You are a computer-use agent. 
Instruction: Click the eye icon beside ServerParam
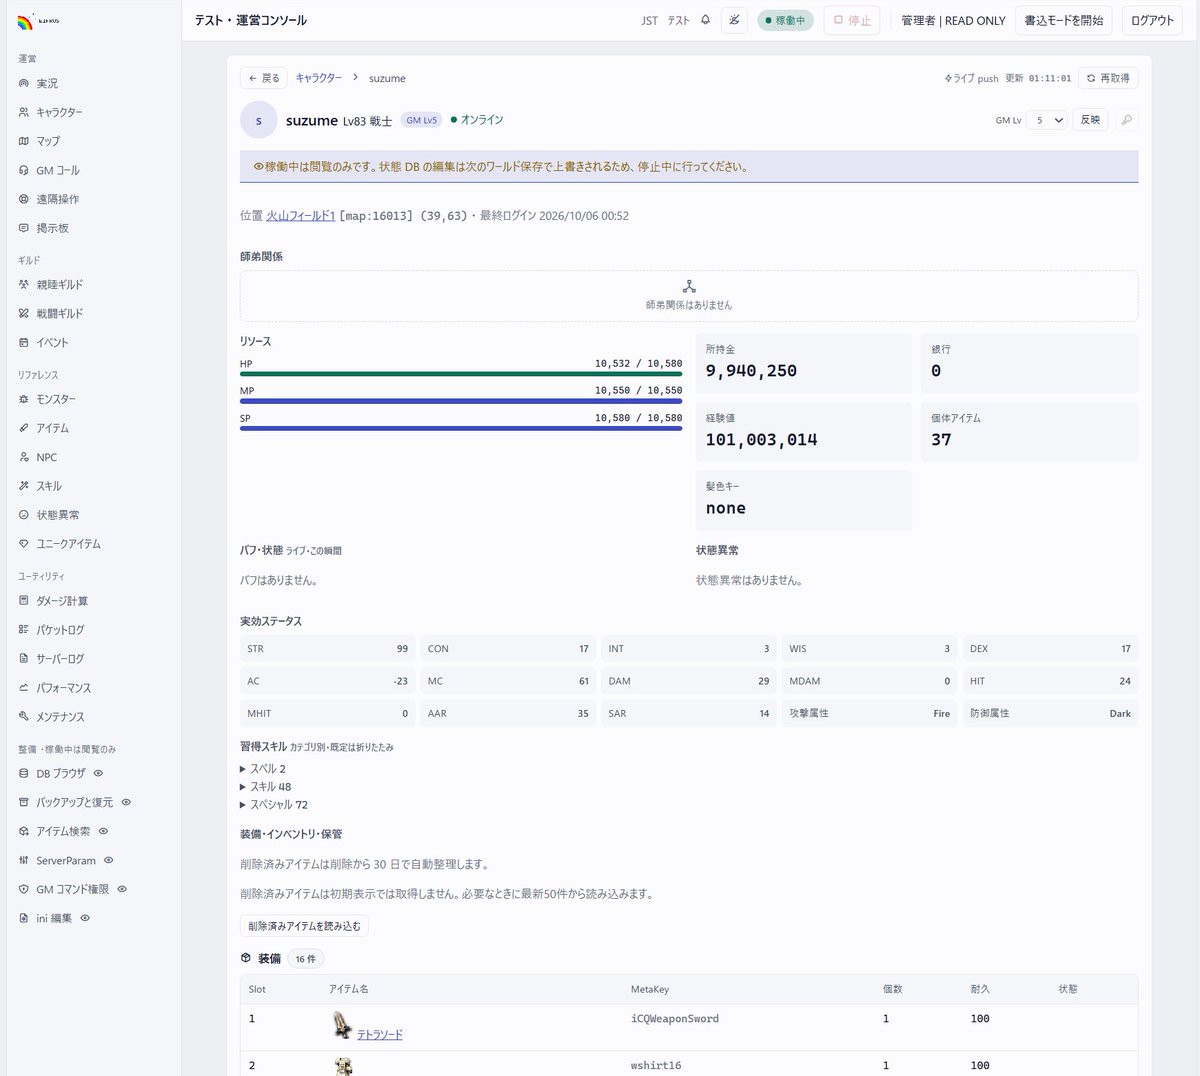pyautogui.click(x=109, y=860)
